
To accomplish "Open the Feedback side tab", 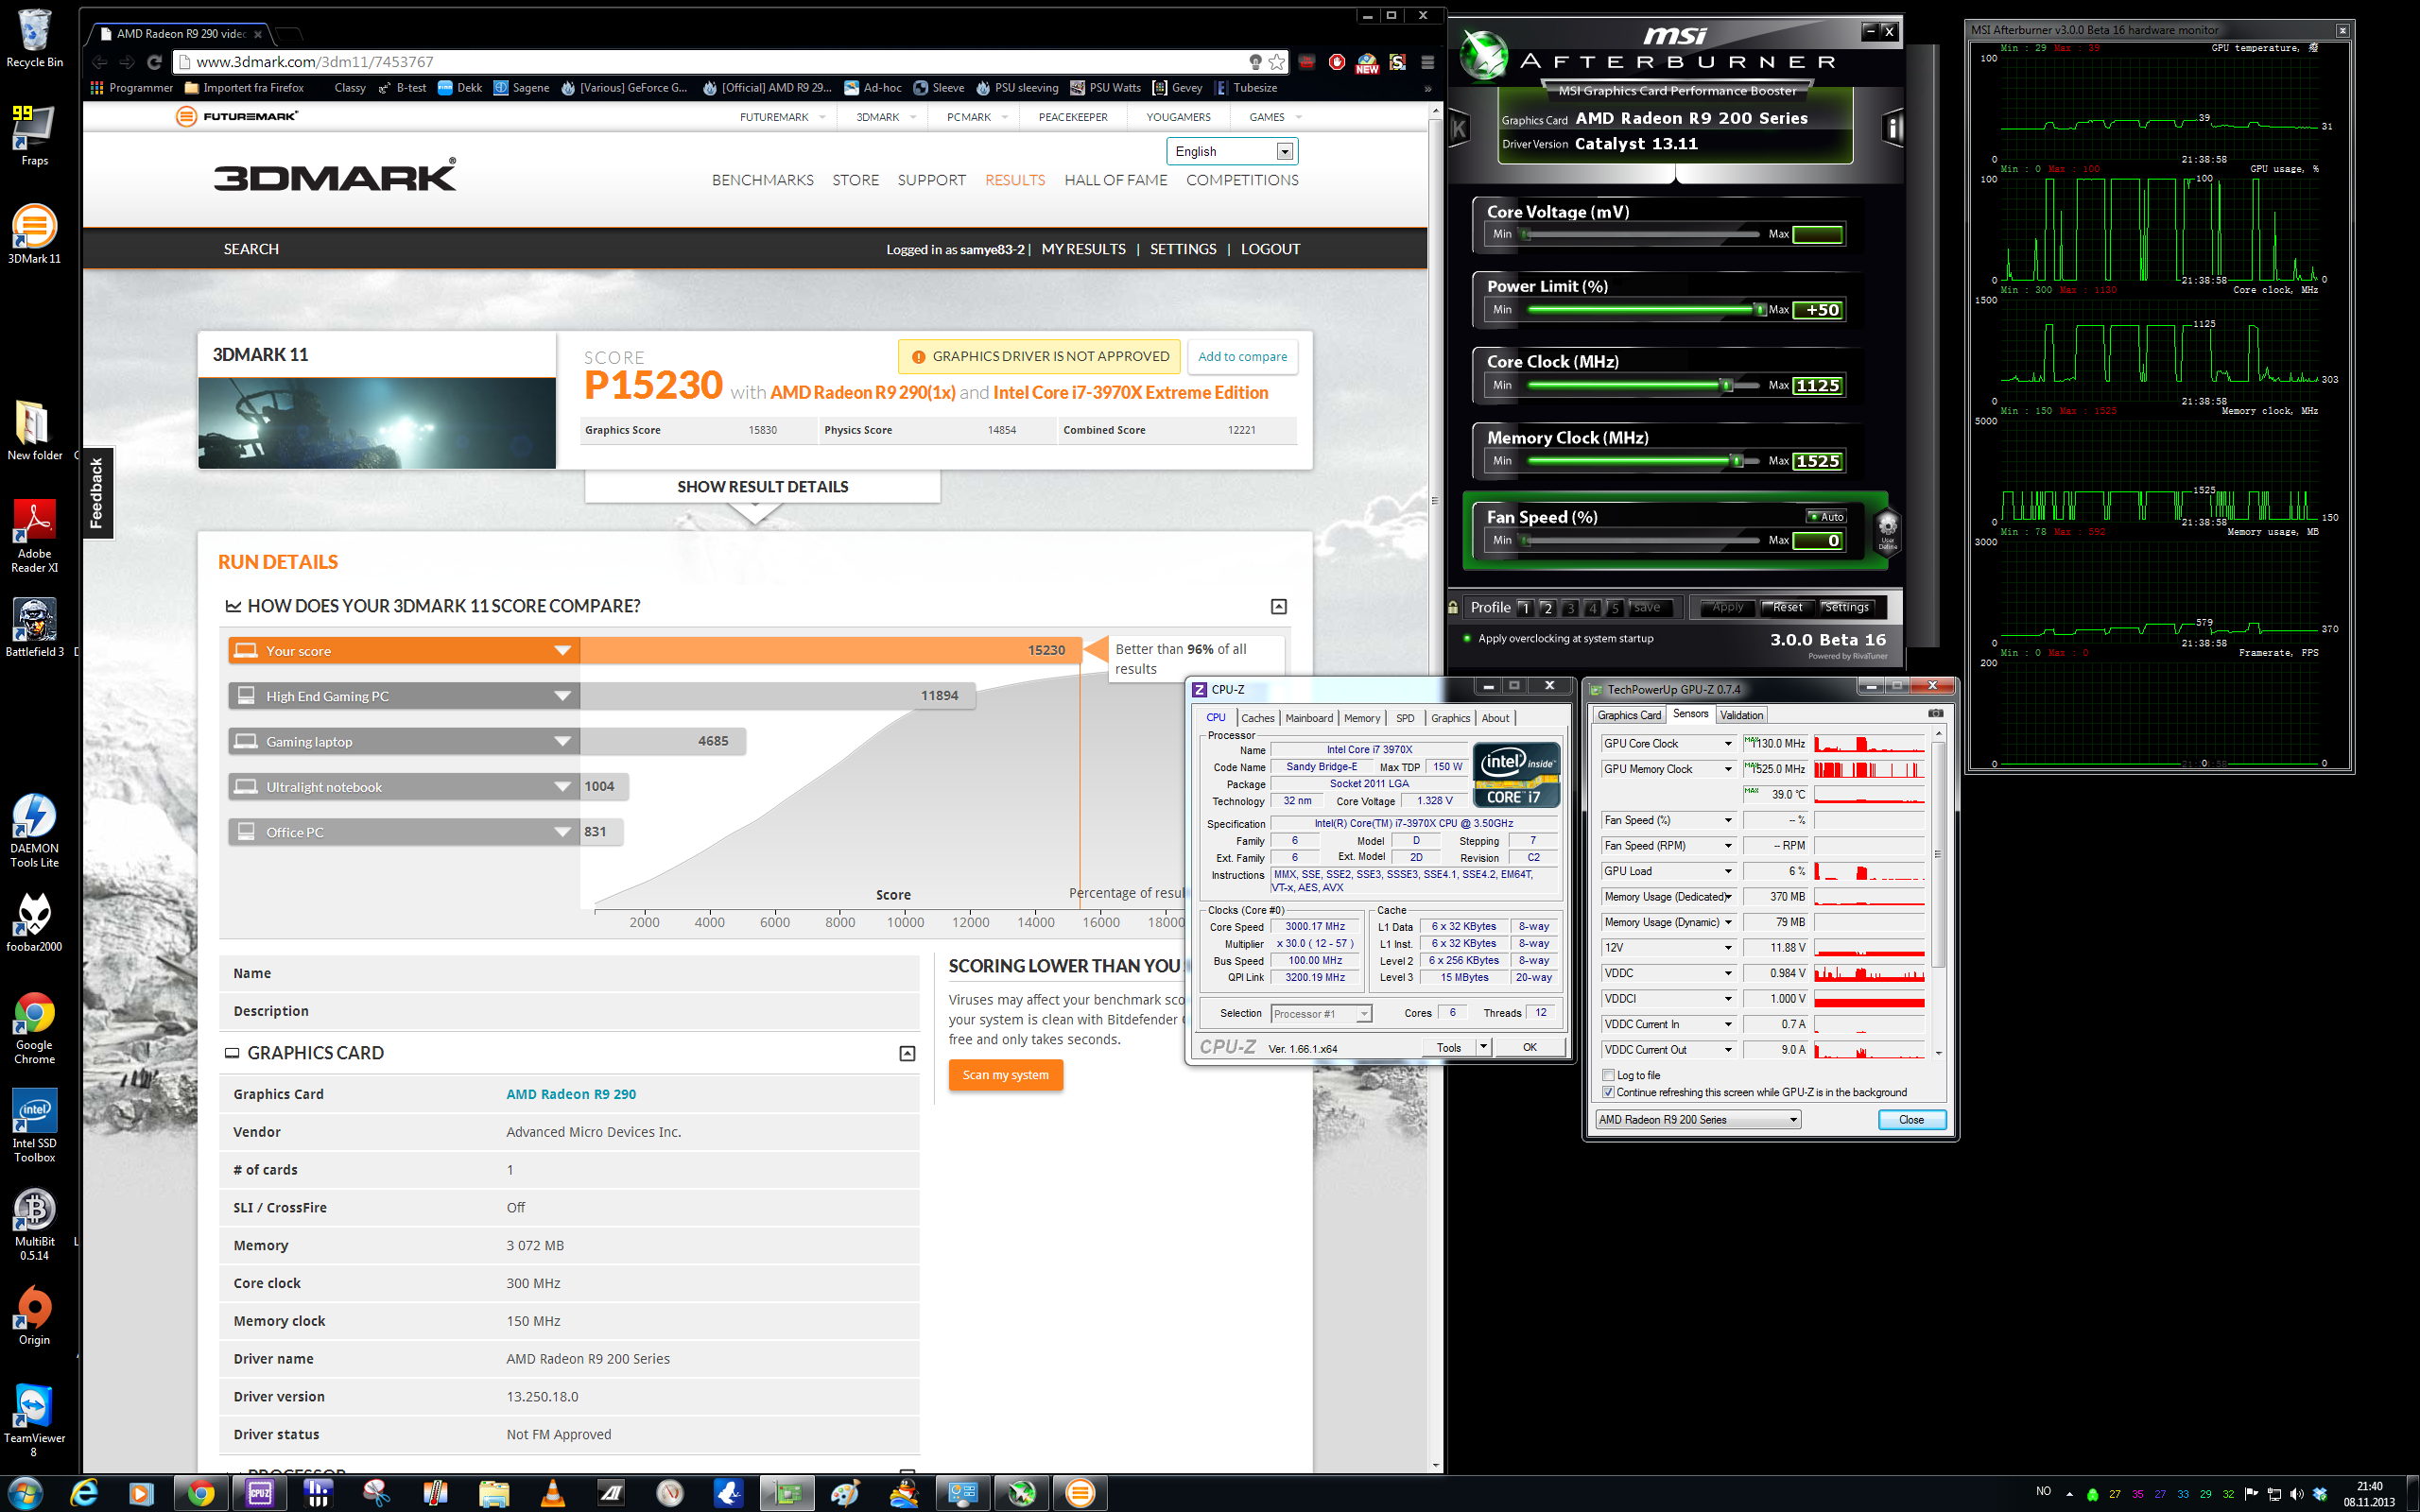I will point(97,492).
